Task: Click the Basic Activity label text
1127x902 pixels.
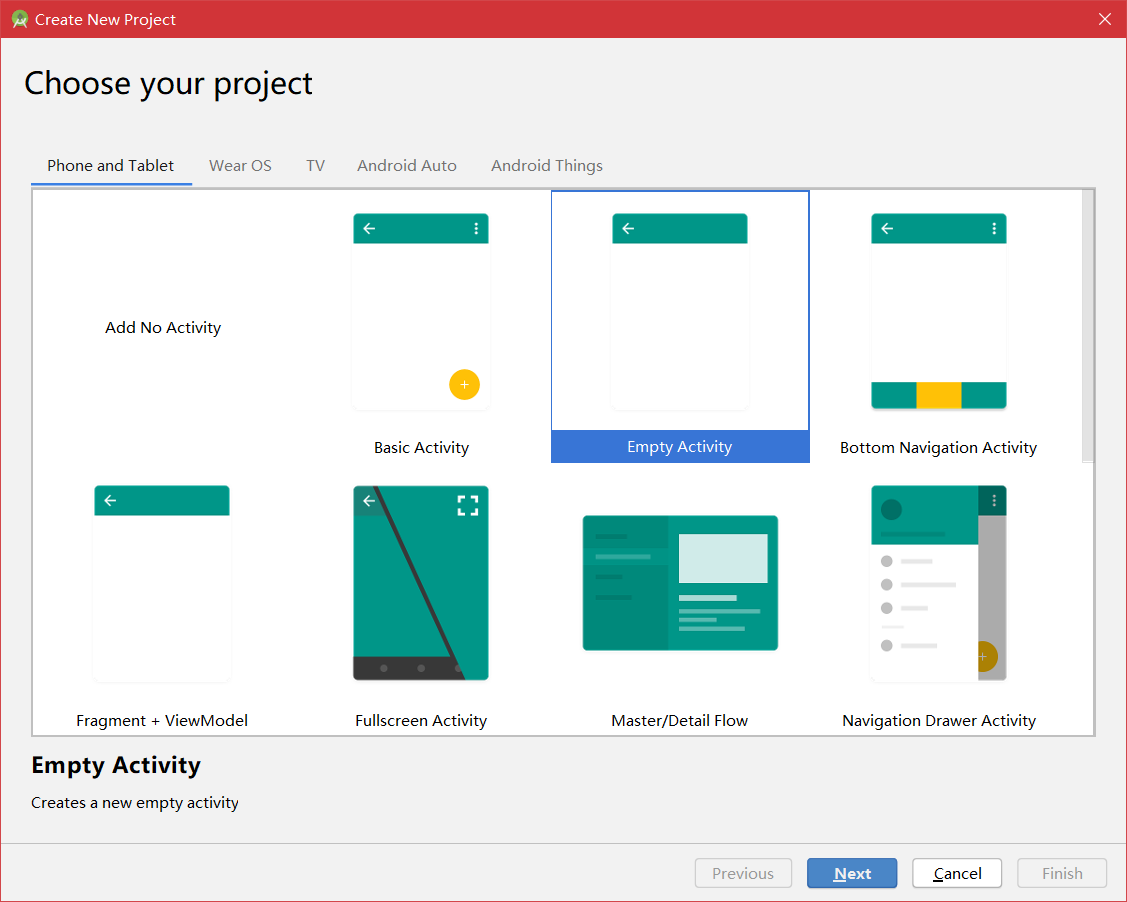Action: pyautogui.click(x=421, y=448)
